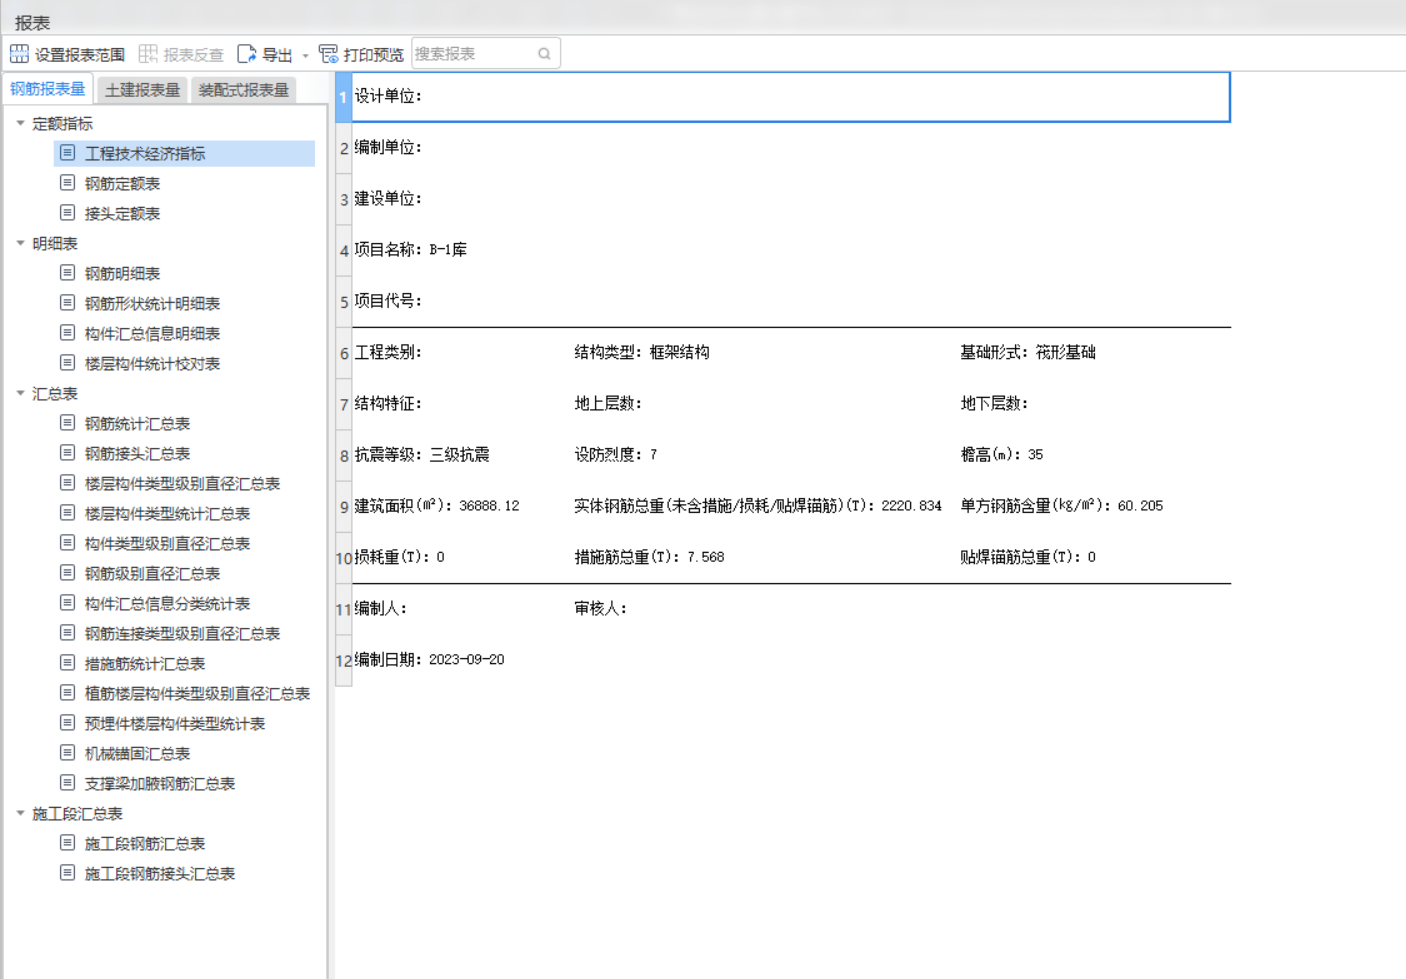Open the 植筋楼层构件类型级别直径汇总表 report
This screenshot has height=979, width=1406.
coord(197,693)
